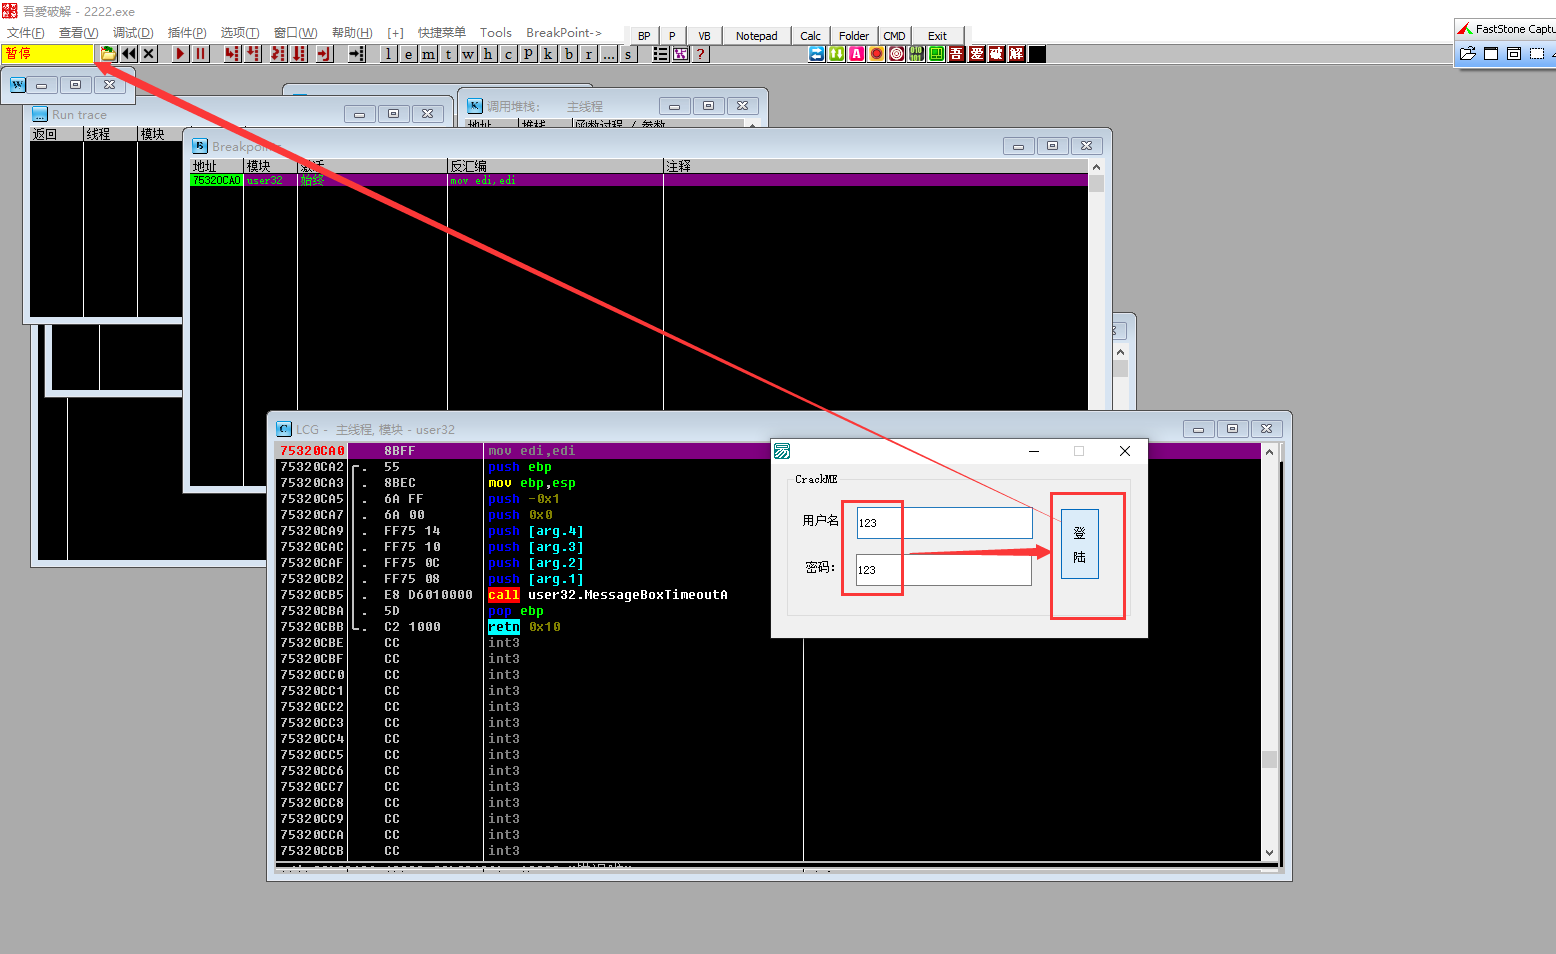Open the 调试(D) menu

click(133, 33)
